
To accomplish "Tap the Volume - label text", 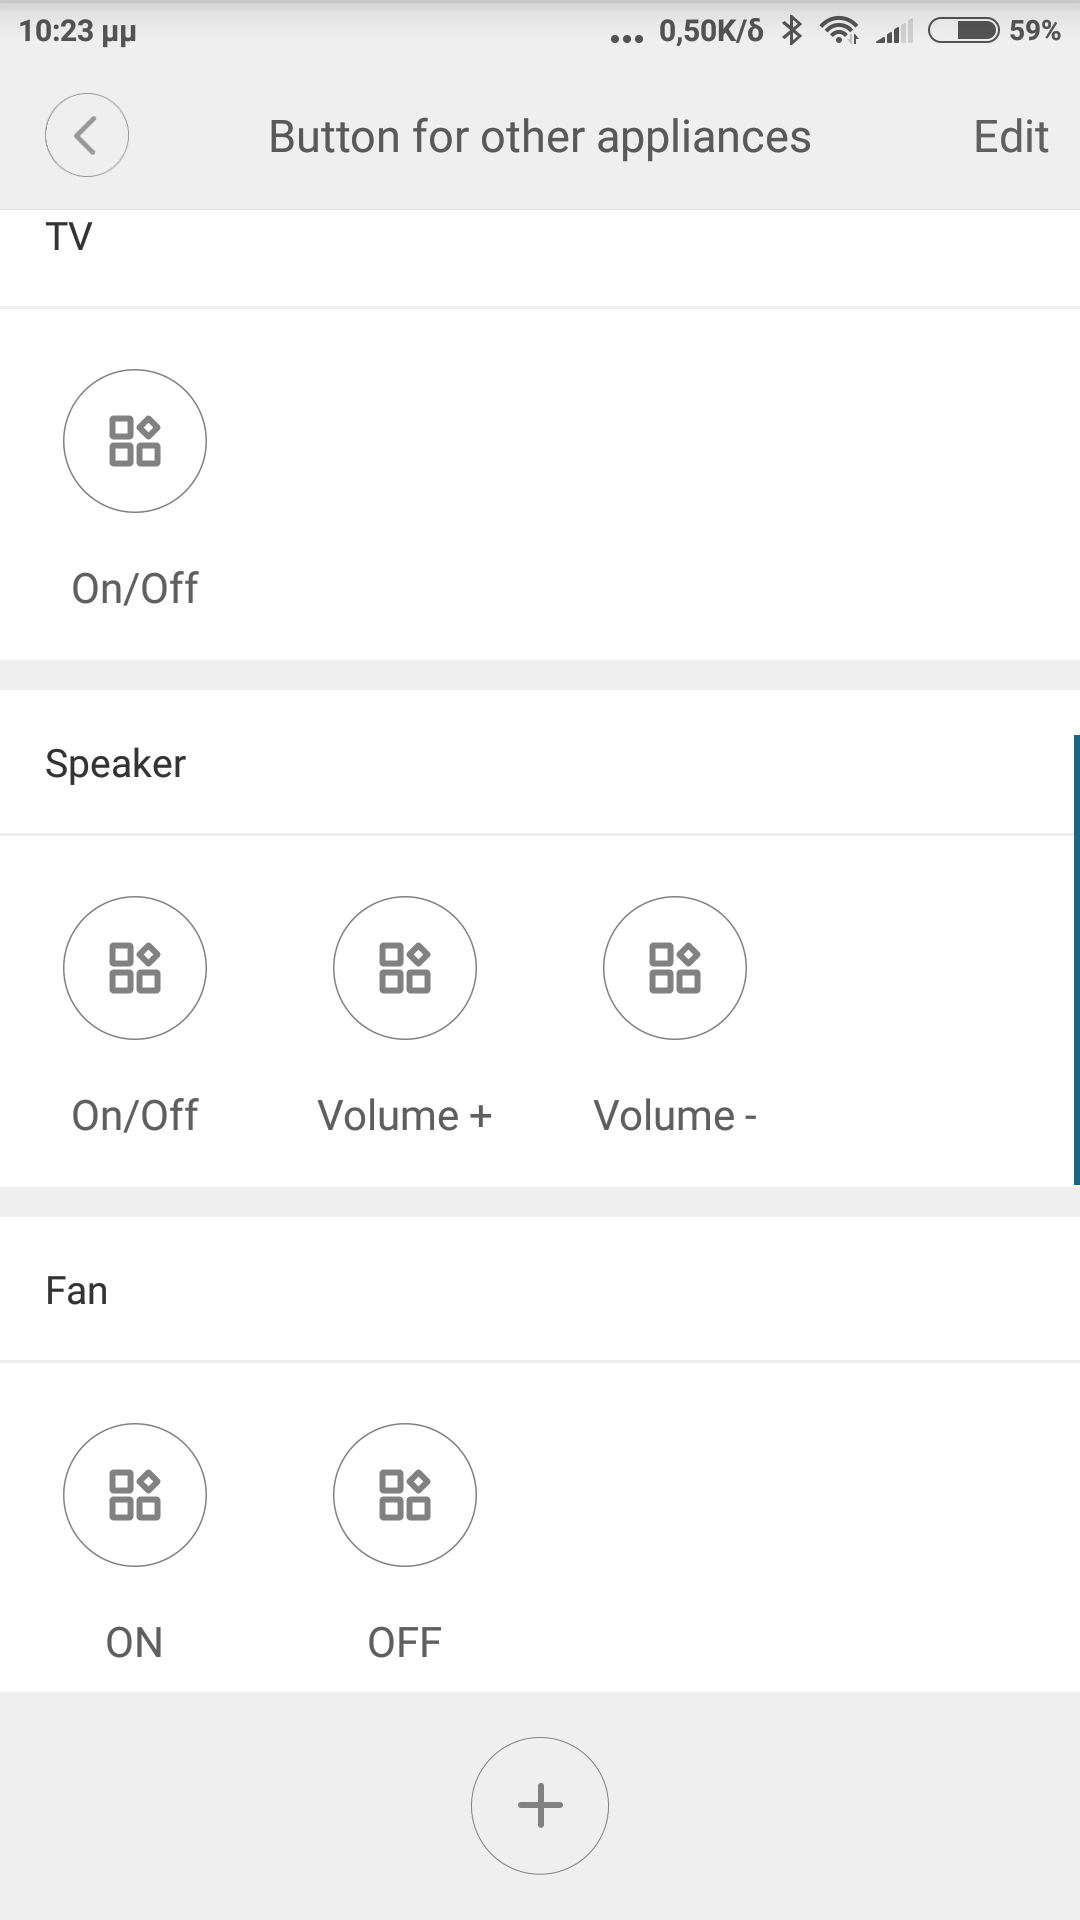I will pyautogui.click(x=675, y=1115).
